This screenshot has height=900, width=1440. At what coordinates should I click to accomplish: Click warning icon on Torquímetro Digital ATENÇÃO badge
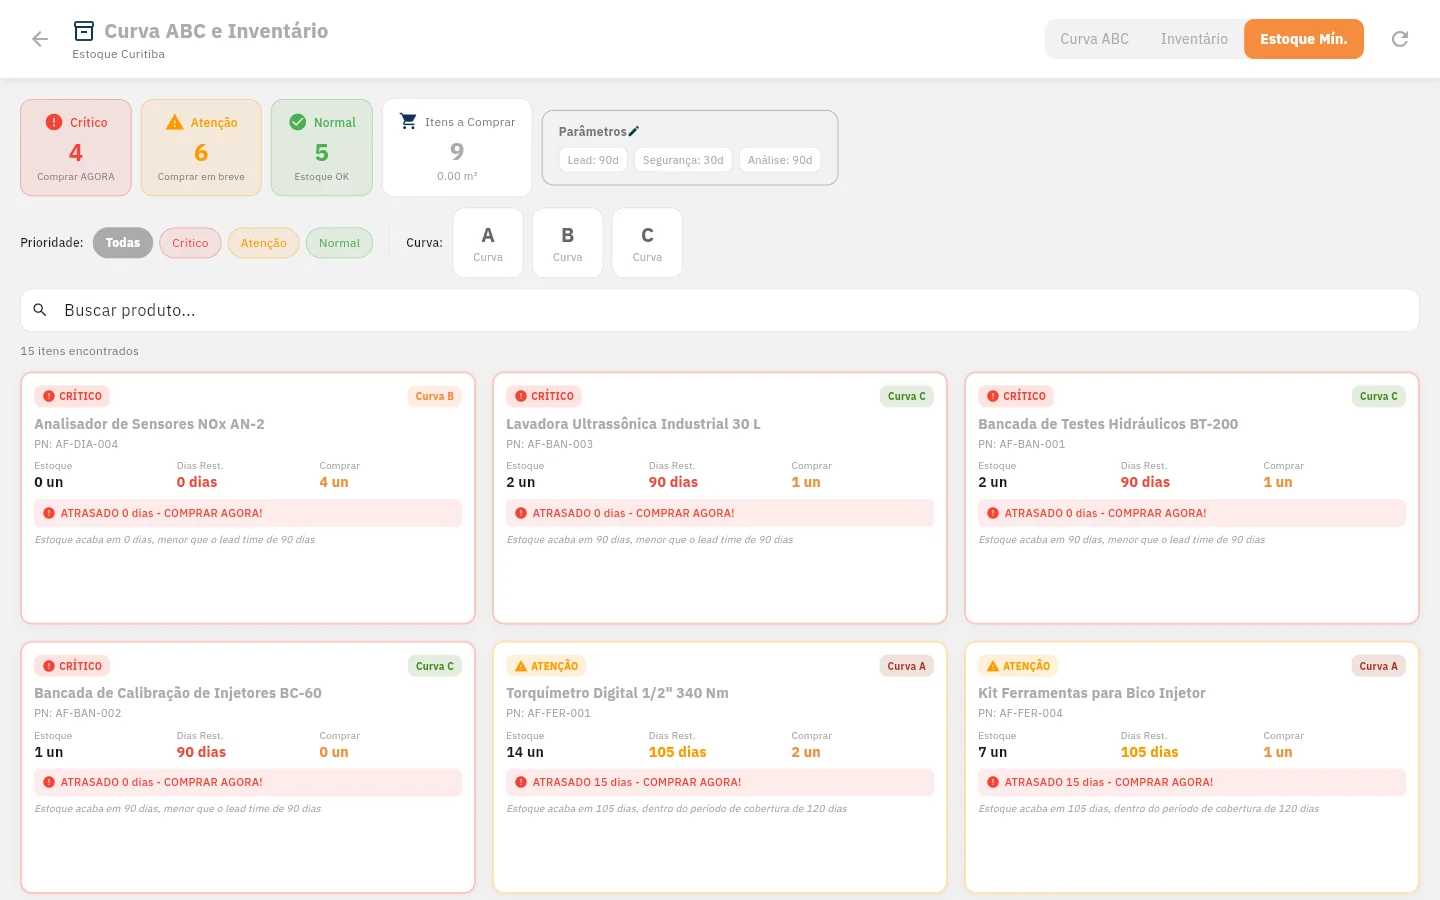pyautogui.click(x=521, y=666)
